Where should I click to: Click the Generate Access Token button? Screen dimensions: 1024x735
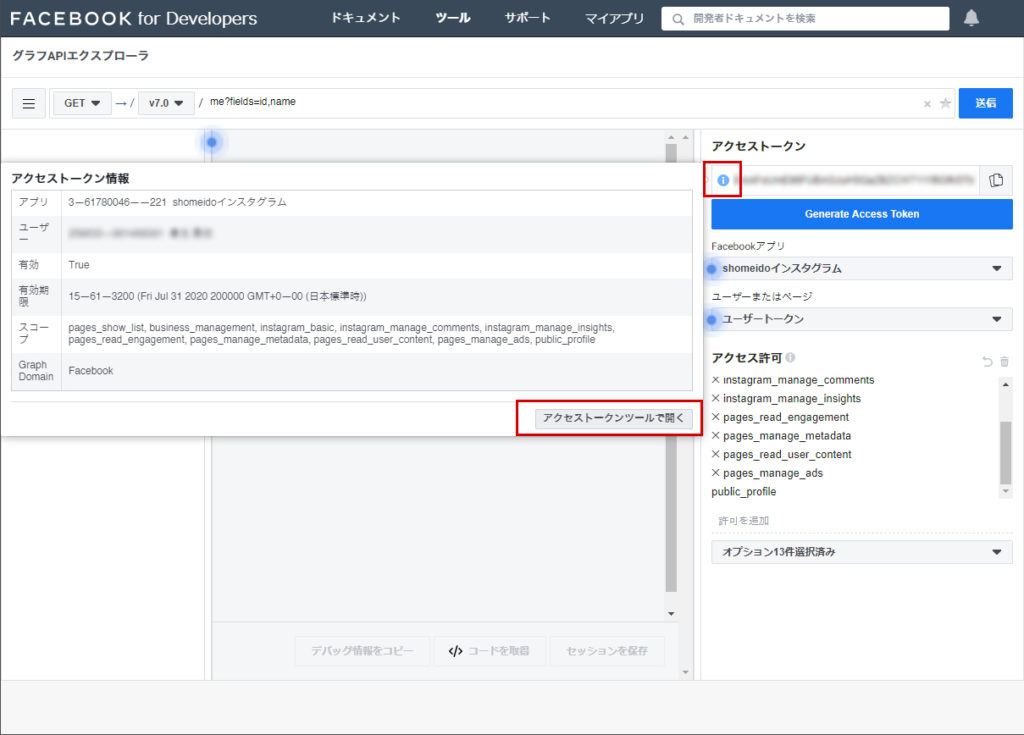click(x=861, y=214)
